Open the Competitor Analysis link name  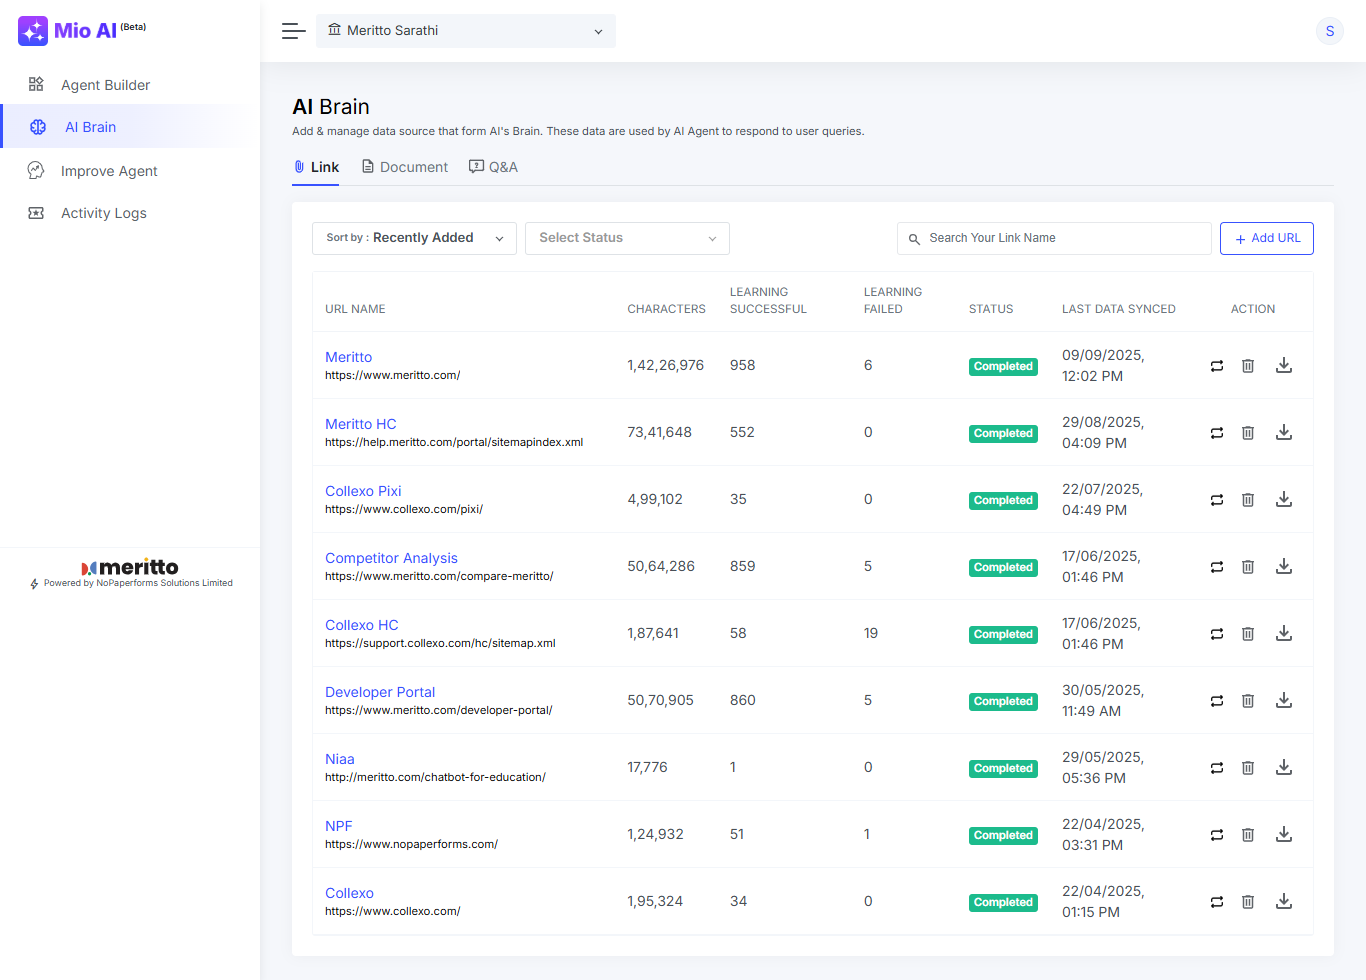tap(391, 558)
